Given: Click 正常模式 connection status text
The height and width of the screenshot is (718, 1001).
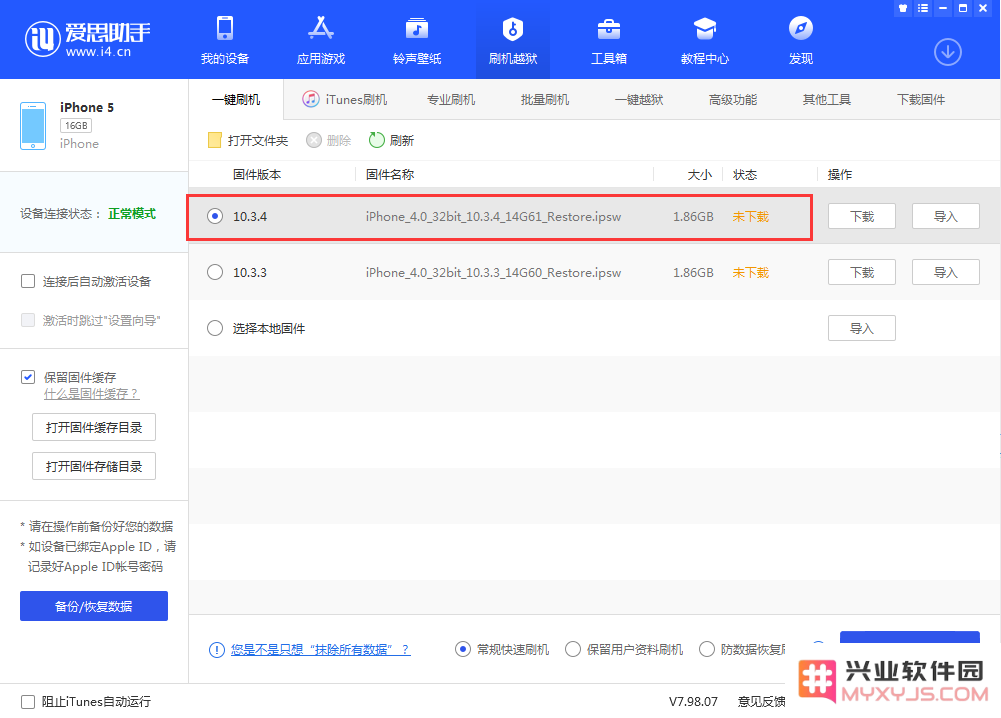Looking at the screenshot, I should [x=132, y=214].
